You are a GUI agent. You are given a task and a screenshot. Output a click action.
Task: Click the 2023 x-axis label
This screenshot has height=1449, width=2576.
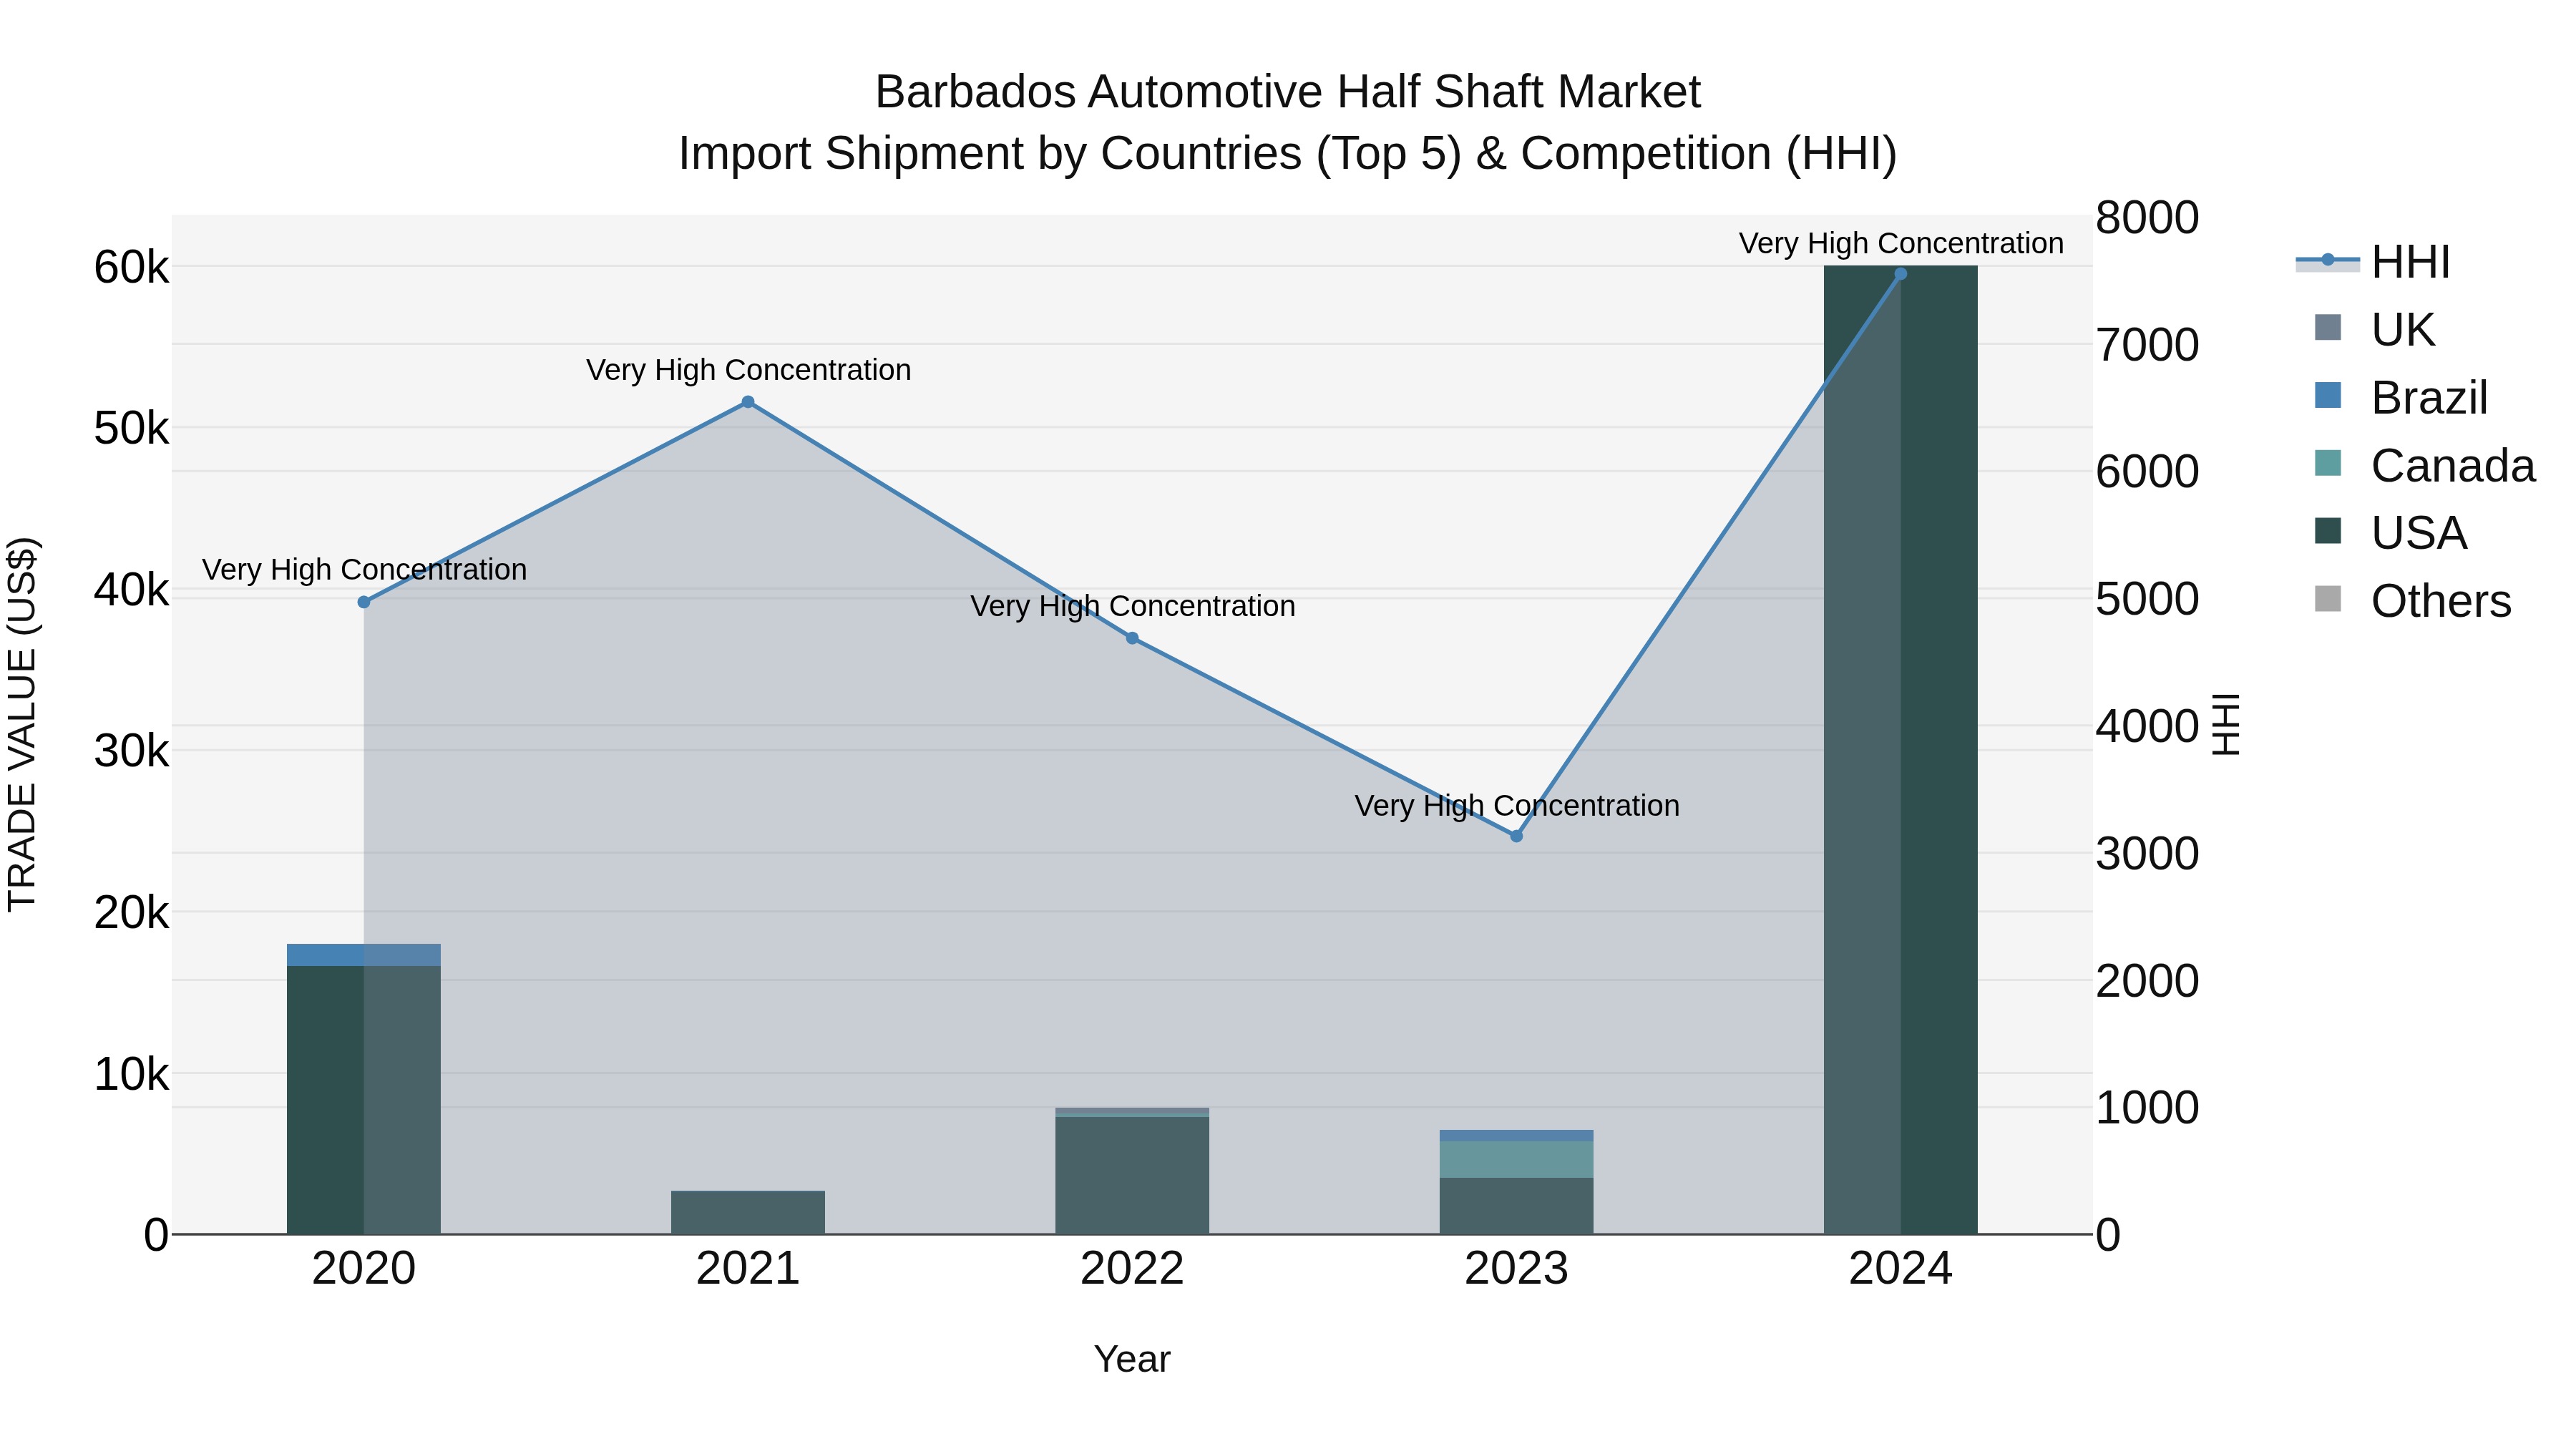[1516, 1269]
